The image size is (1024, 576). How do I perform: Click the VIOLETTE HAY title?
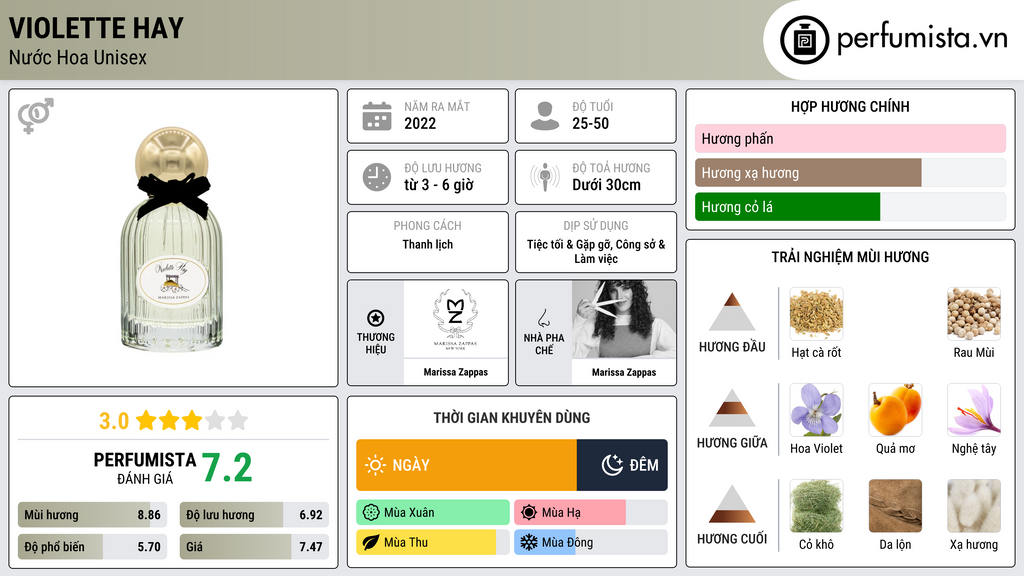click(x=96, y=28)
